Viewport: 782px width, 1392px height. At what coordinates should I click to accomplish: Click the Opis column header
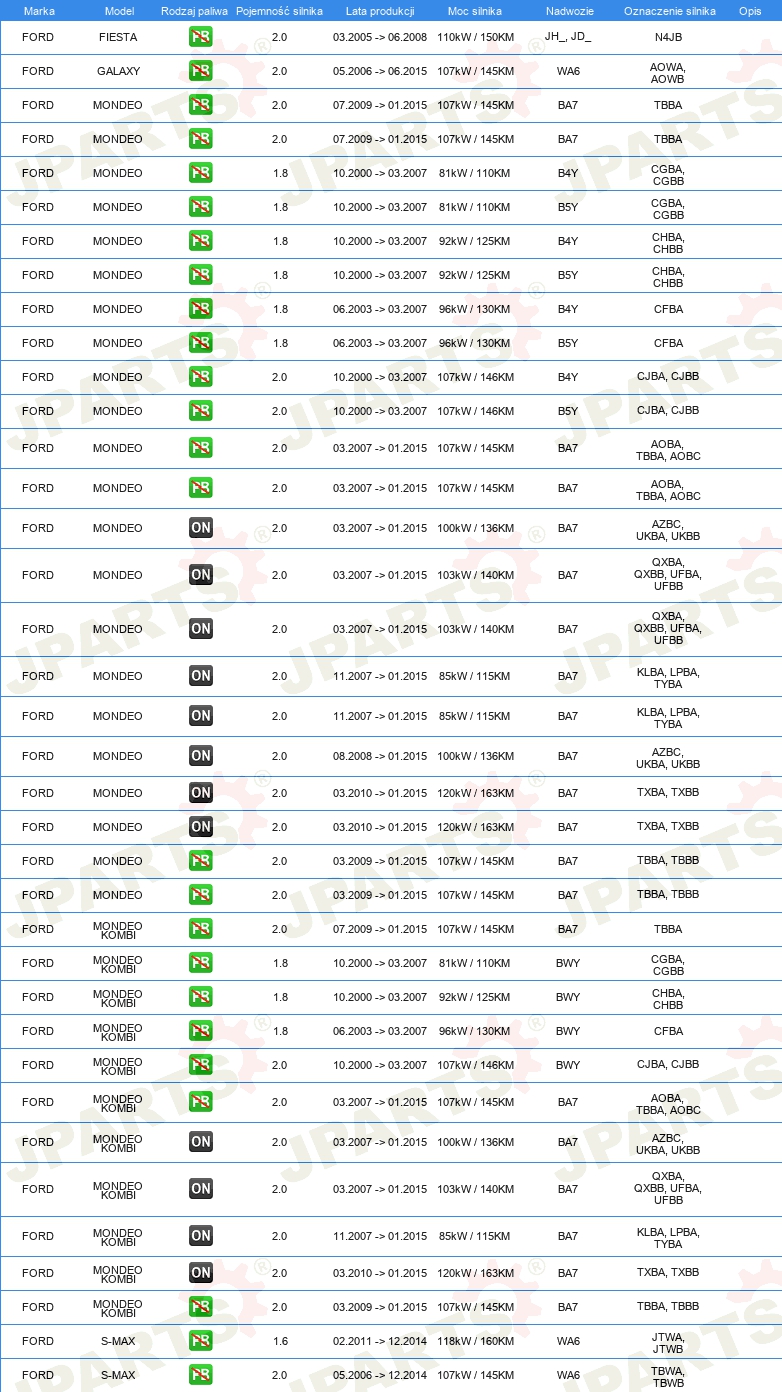[749, 11]
